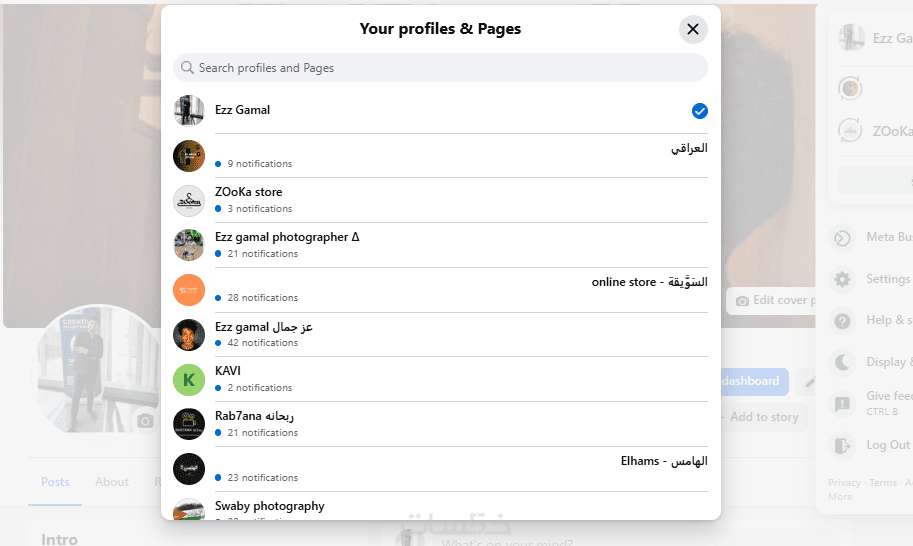Screen dimensions: 913x546
Task: Click the Elhams page avatar icon
Action: click(189, 469)
